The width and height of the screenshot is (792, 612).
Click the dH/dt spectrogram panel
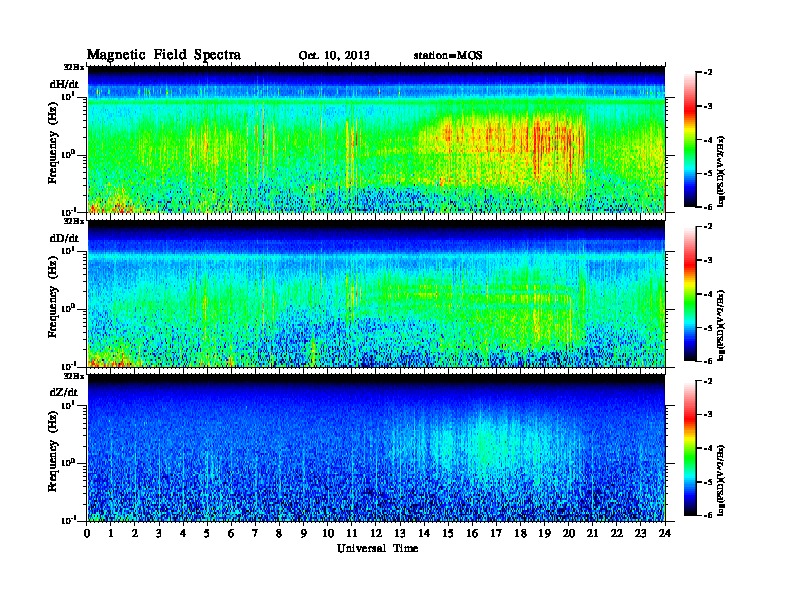376,139
